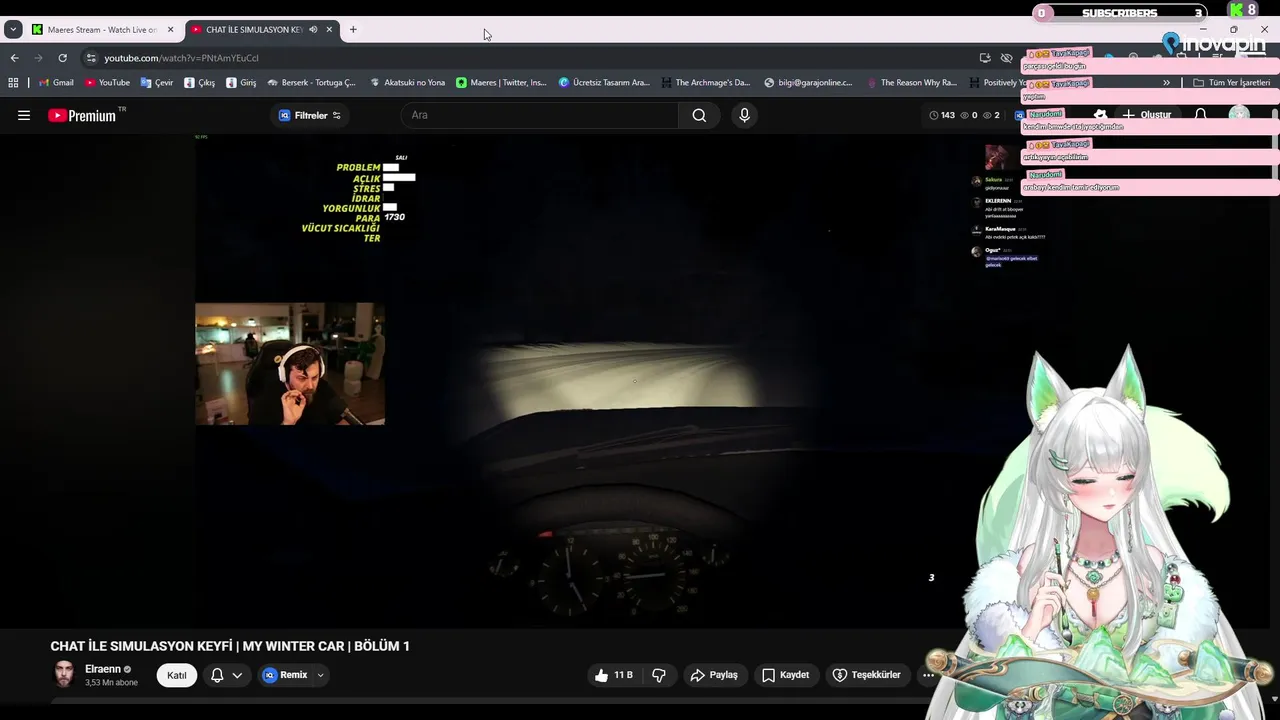Click crossed-eye tracking protection icon
Screen dimensions: 1280x720
click(1007, 58)
